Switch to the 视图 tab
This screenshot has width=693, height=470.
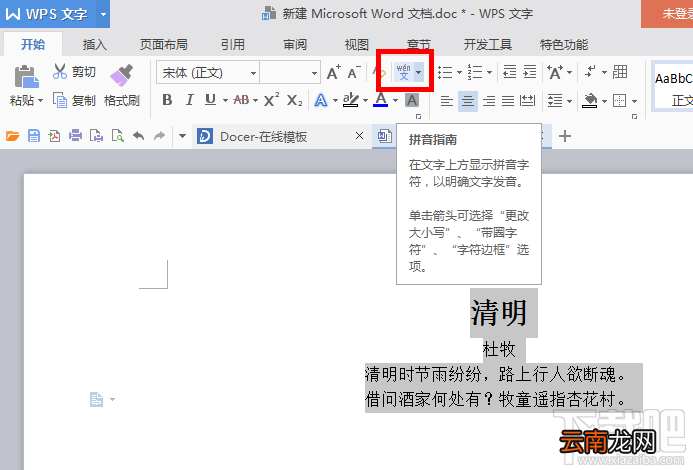tap(357, 44)
